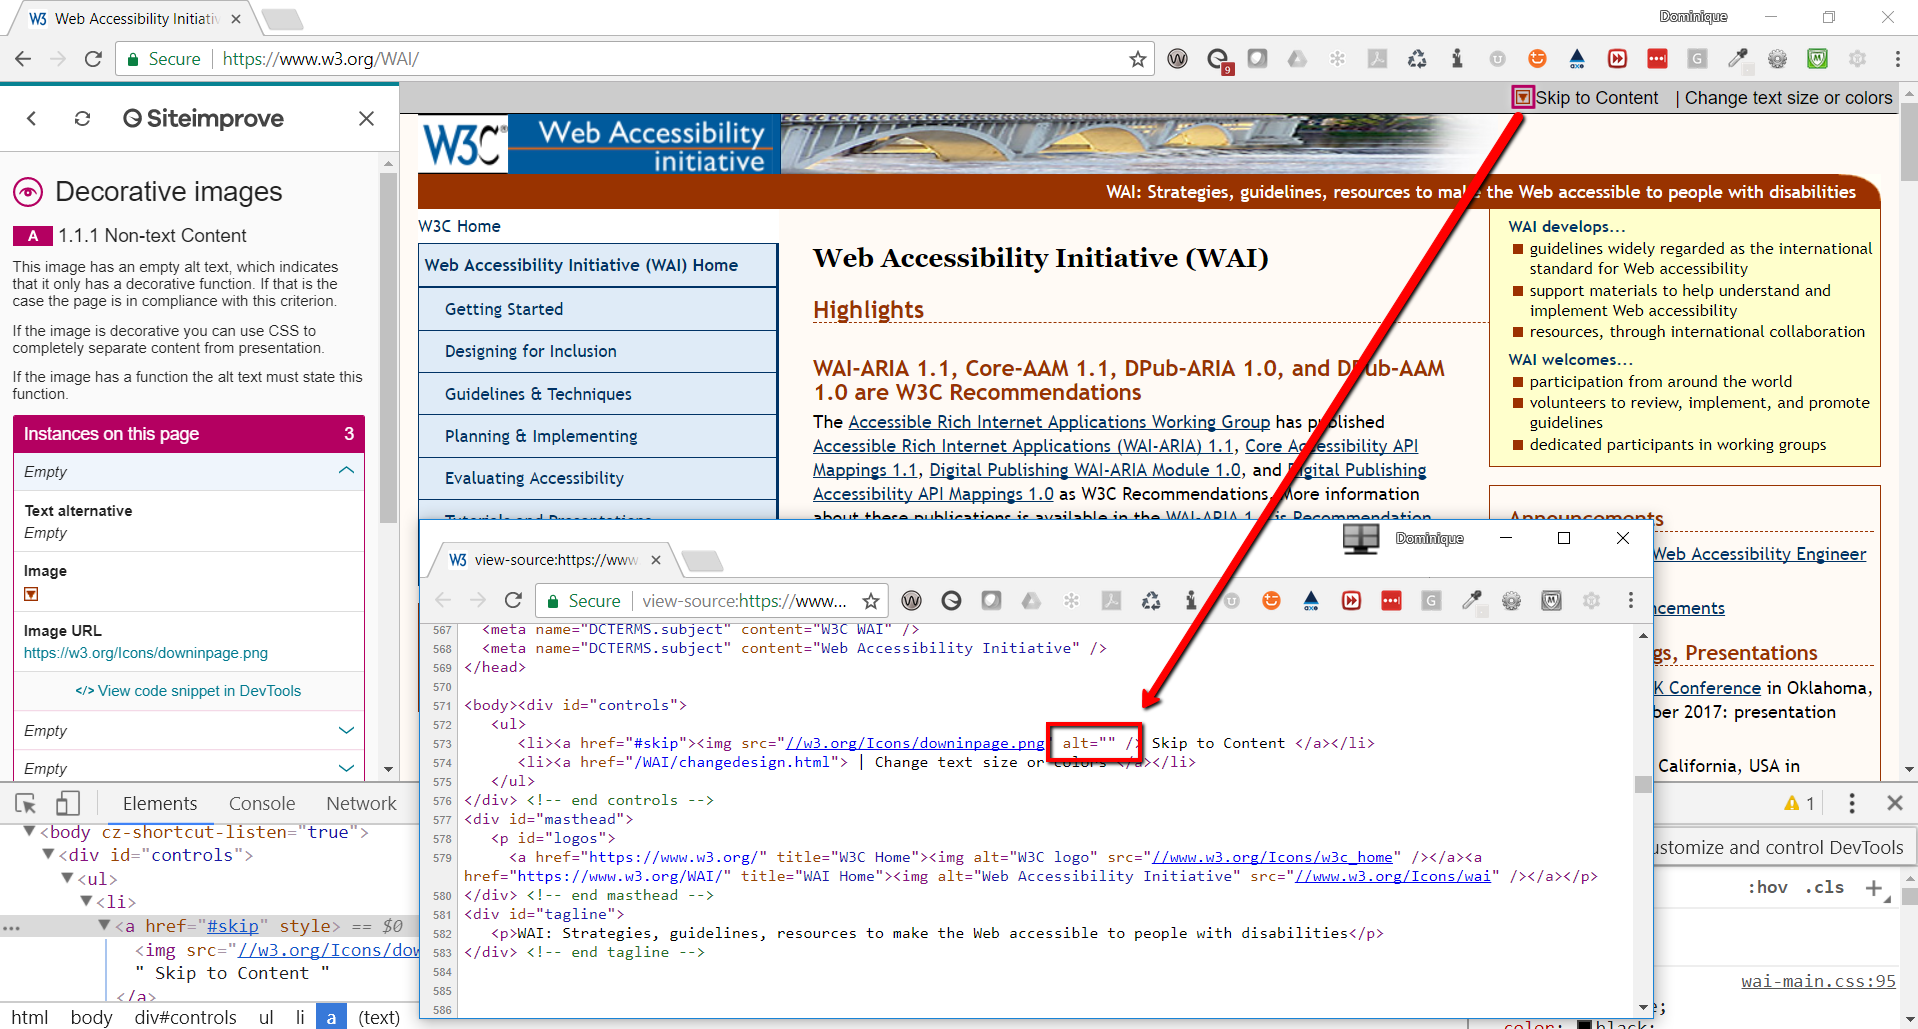
Task: Click the DevTools warning count indicator
Action: [x=1799, y=803]
